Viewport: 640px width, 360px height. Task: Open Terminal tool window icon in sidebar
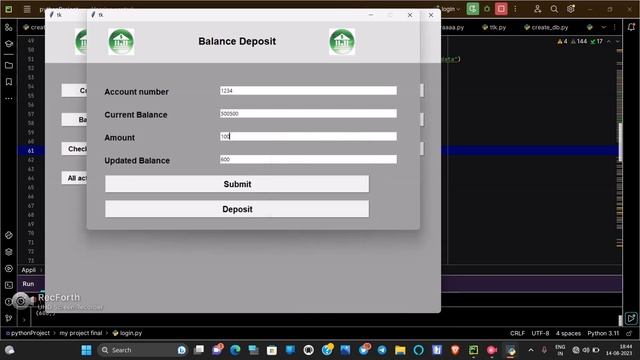(x=9, y=285)
